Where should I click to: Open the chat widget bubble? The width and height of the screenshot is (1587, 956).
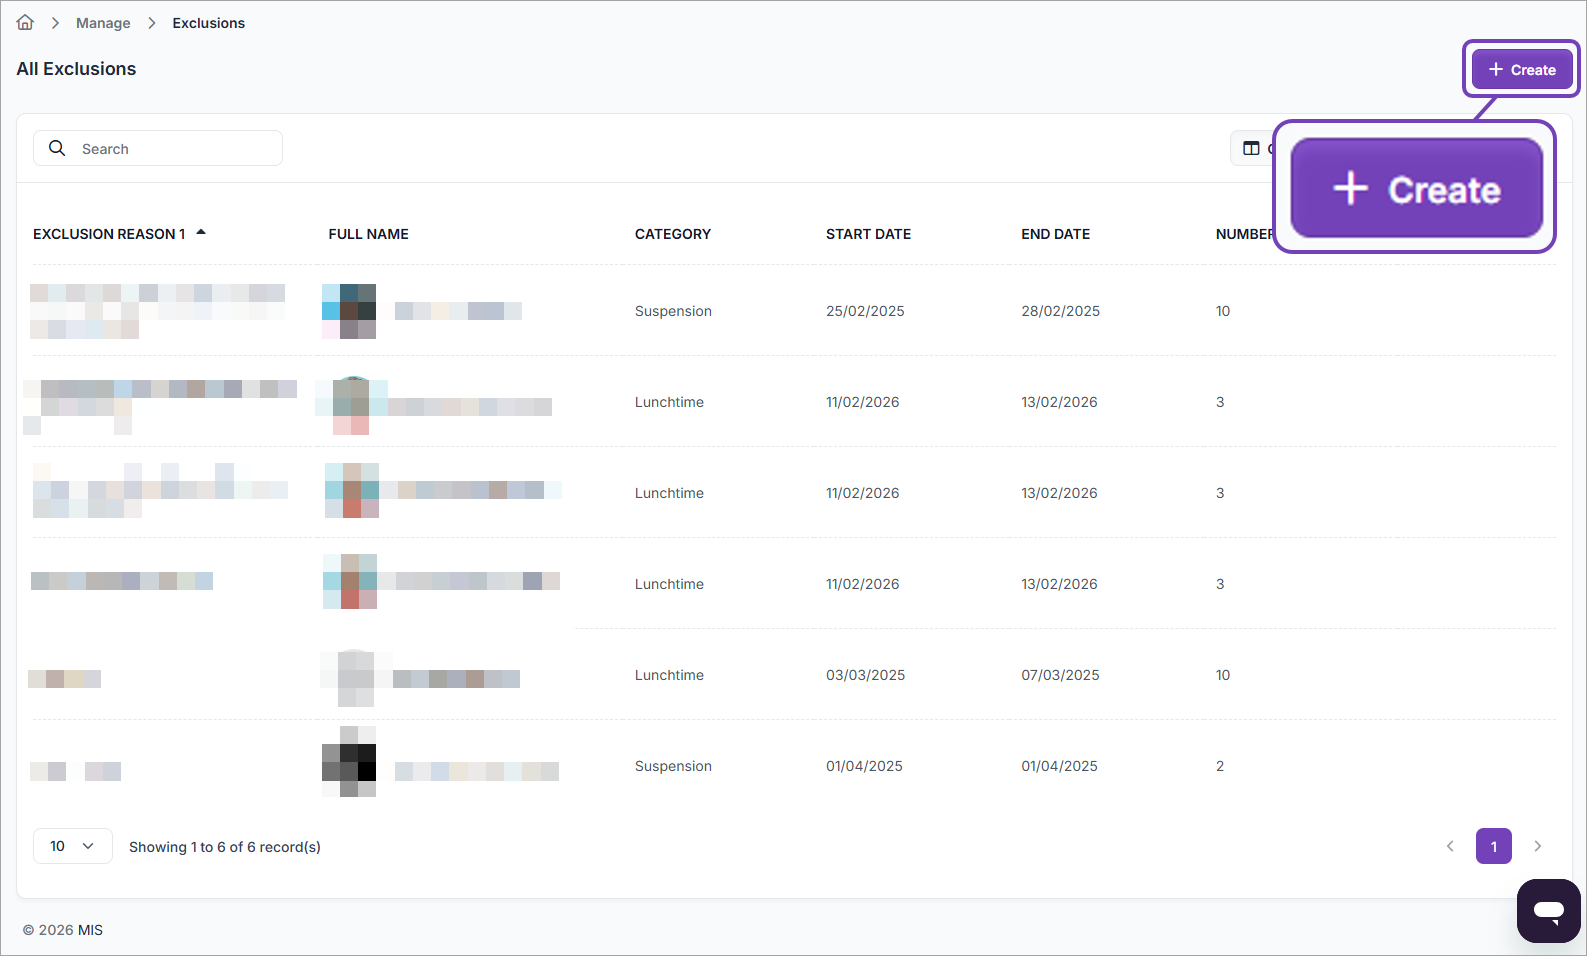point(1548,910)
